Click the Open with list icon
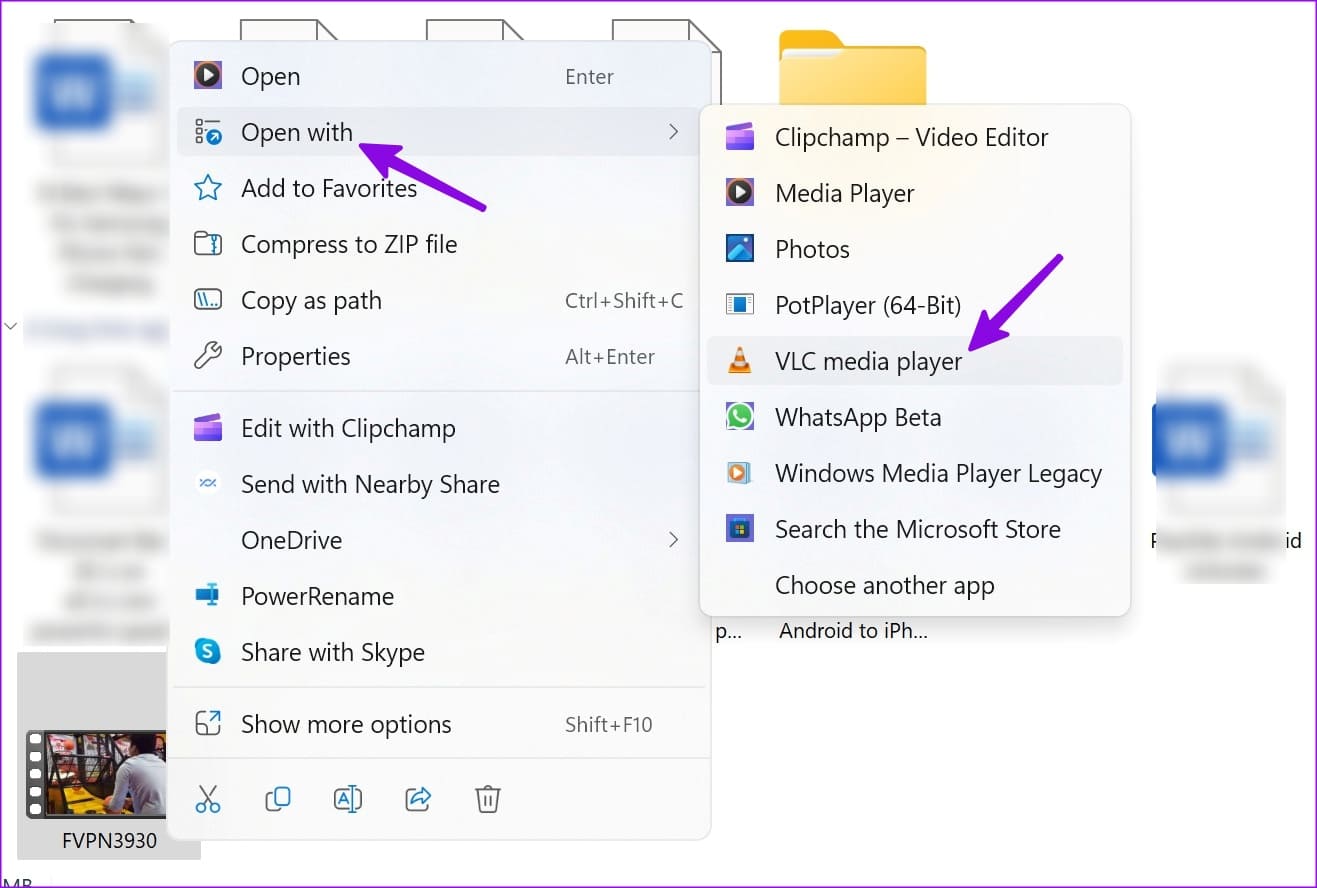This screenshot has height=888, width=1317. click(x=207, y=132)
